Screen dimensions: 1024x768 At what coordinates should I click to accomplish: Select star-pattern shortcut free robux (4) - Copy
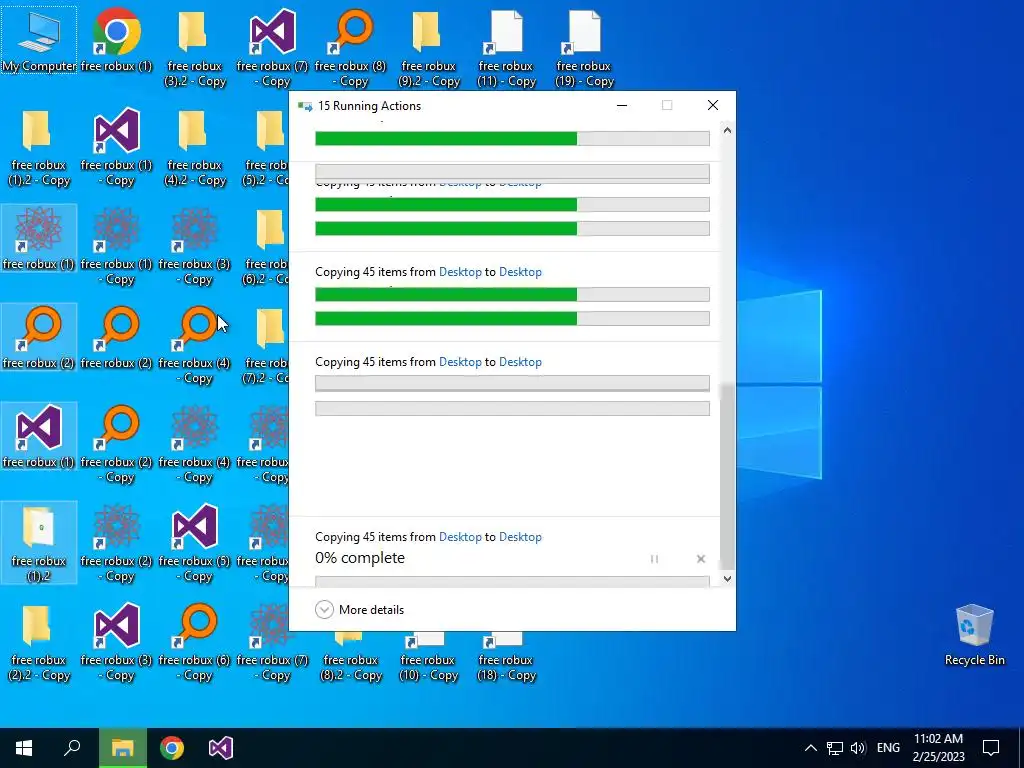195,445
